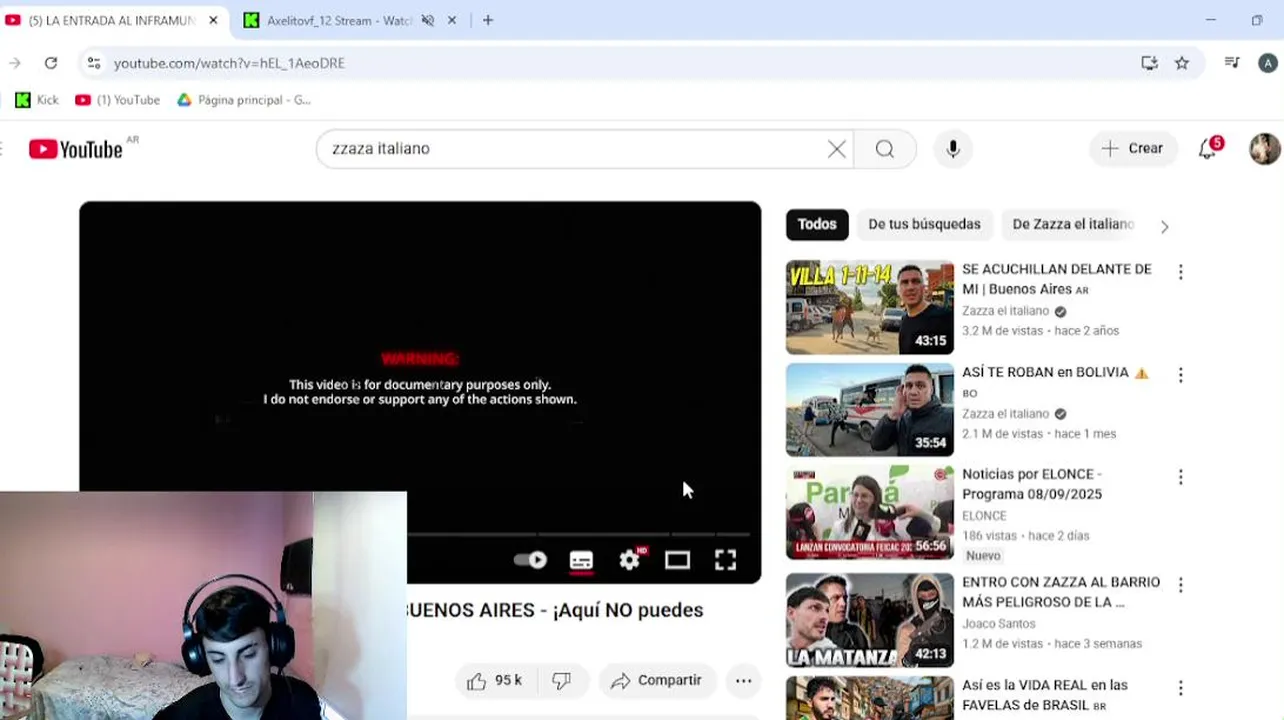Open video title SE ACUCHILLAN DELANTE DE MI
This screenshot has height=720, width=1284.
(1057, 279)
